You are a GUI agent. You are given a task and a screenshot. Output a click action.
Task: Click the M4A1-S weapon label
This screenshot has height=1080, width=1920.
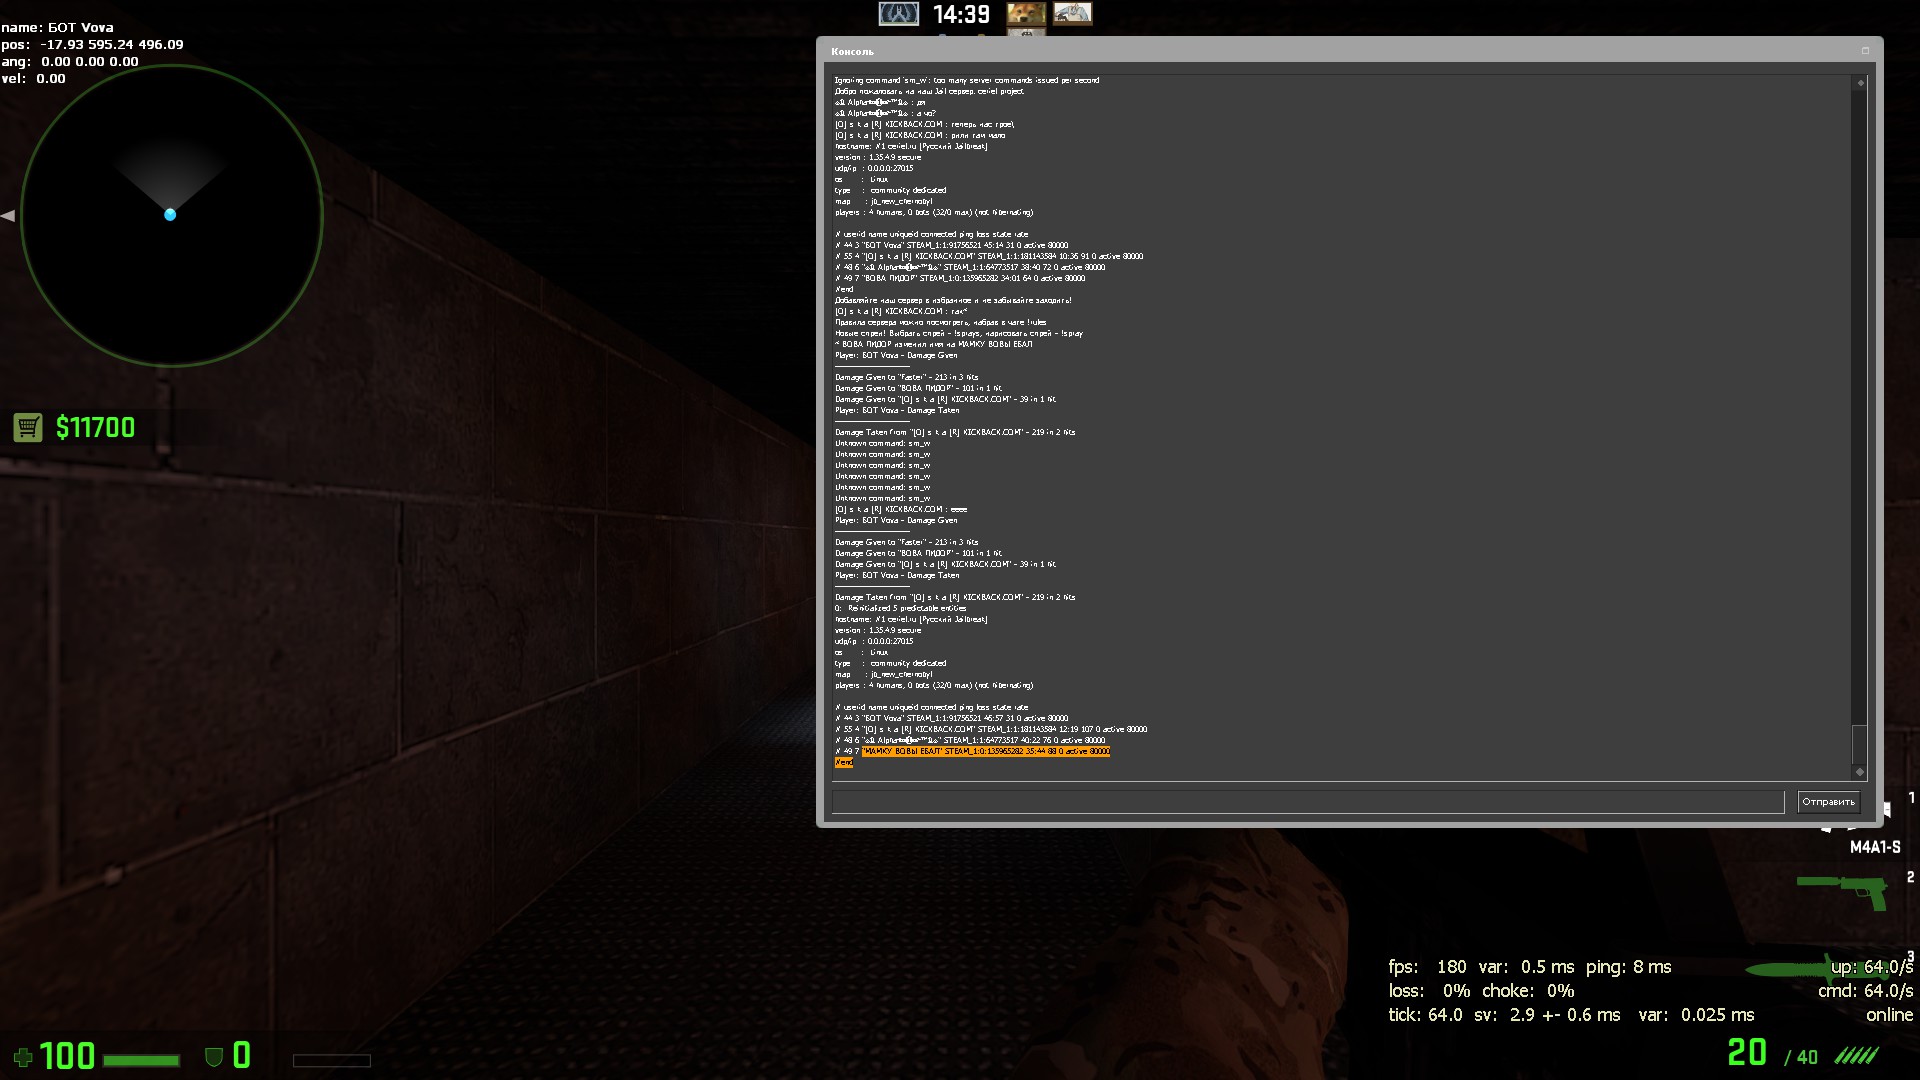[1874, 847]
